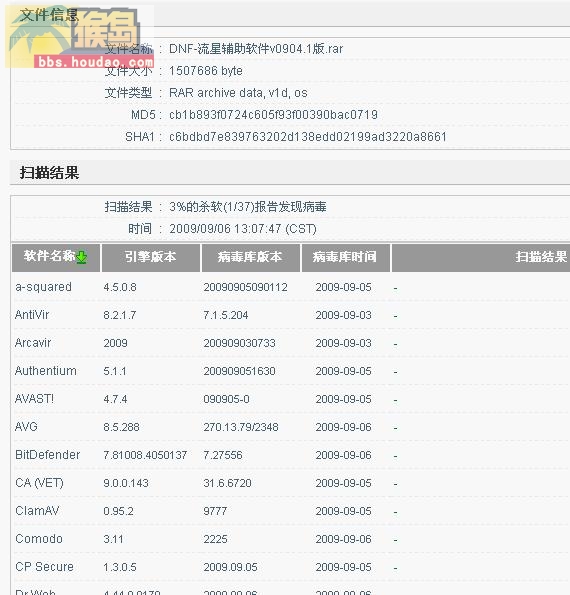Sort by 病毒库版本 column header

click(250, 258)
